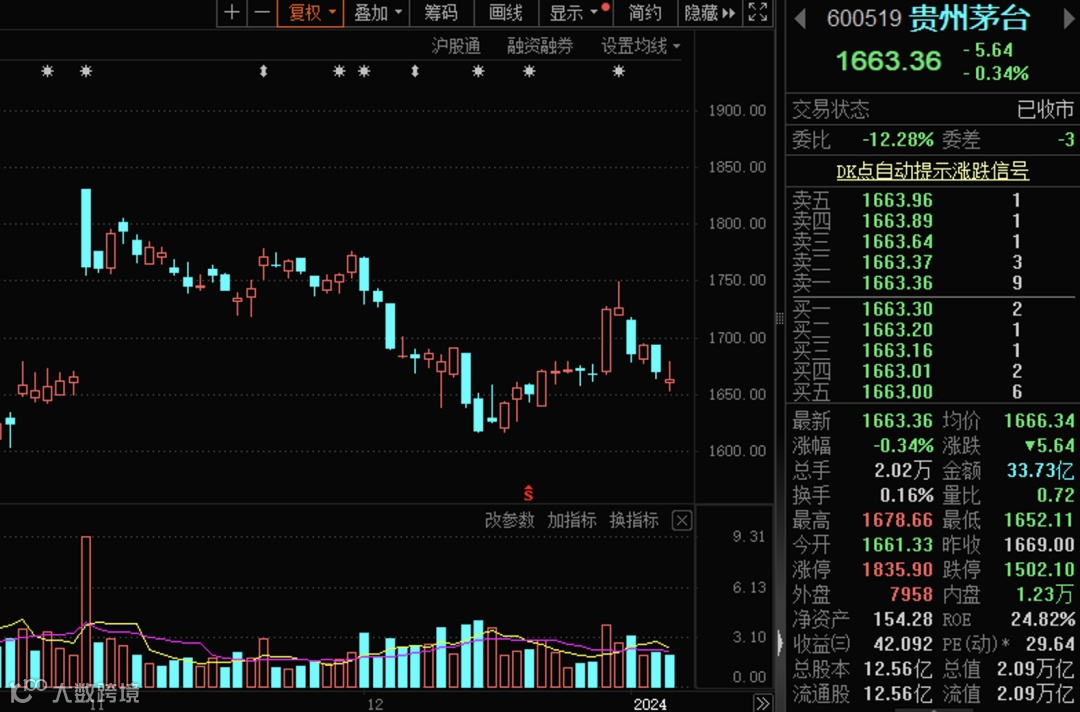Click the 最低 value 1652.11

pos(1039,520)
